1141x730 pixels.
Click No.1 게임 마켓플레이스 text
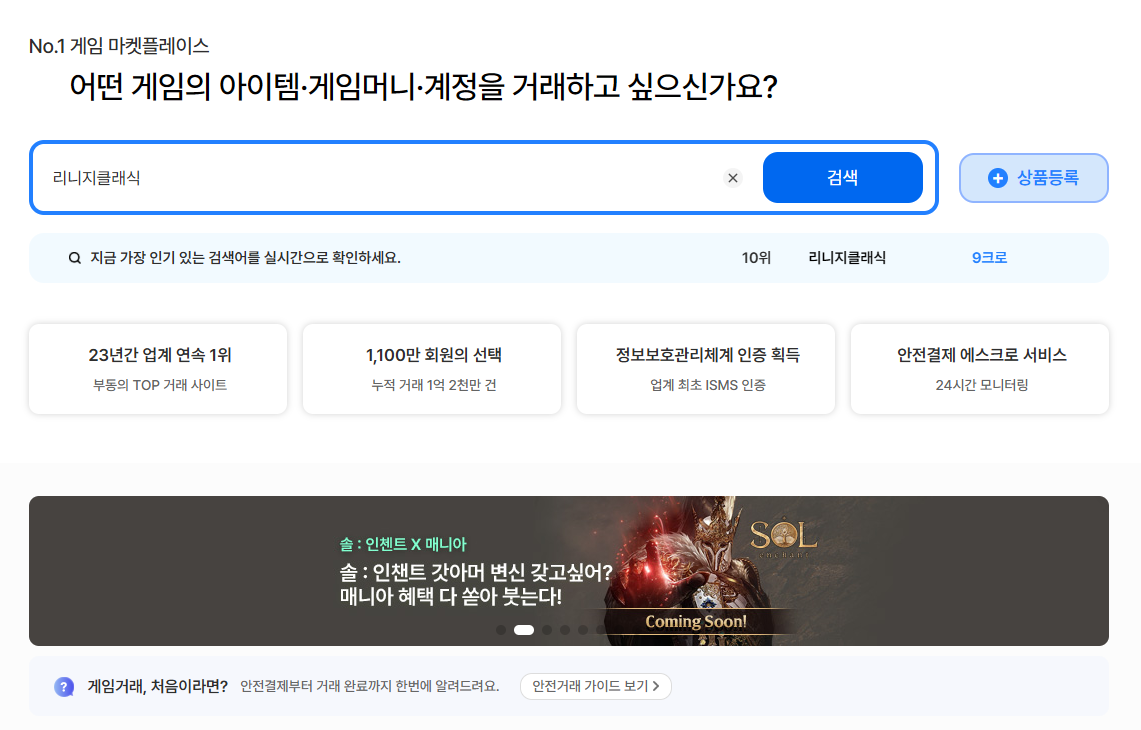pos(119,47)
